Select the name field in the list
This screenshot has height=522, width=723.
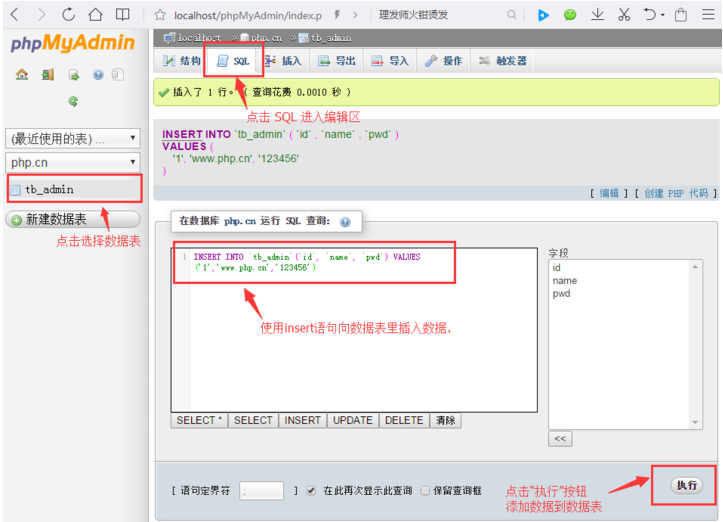[x=565, y=281]
